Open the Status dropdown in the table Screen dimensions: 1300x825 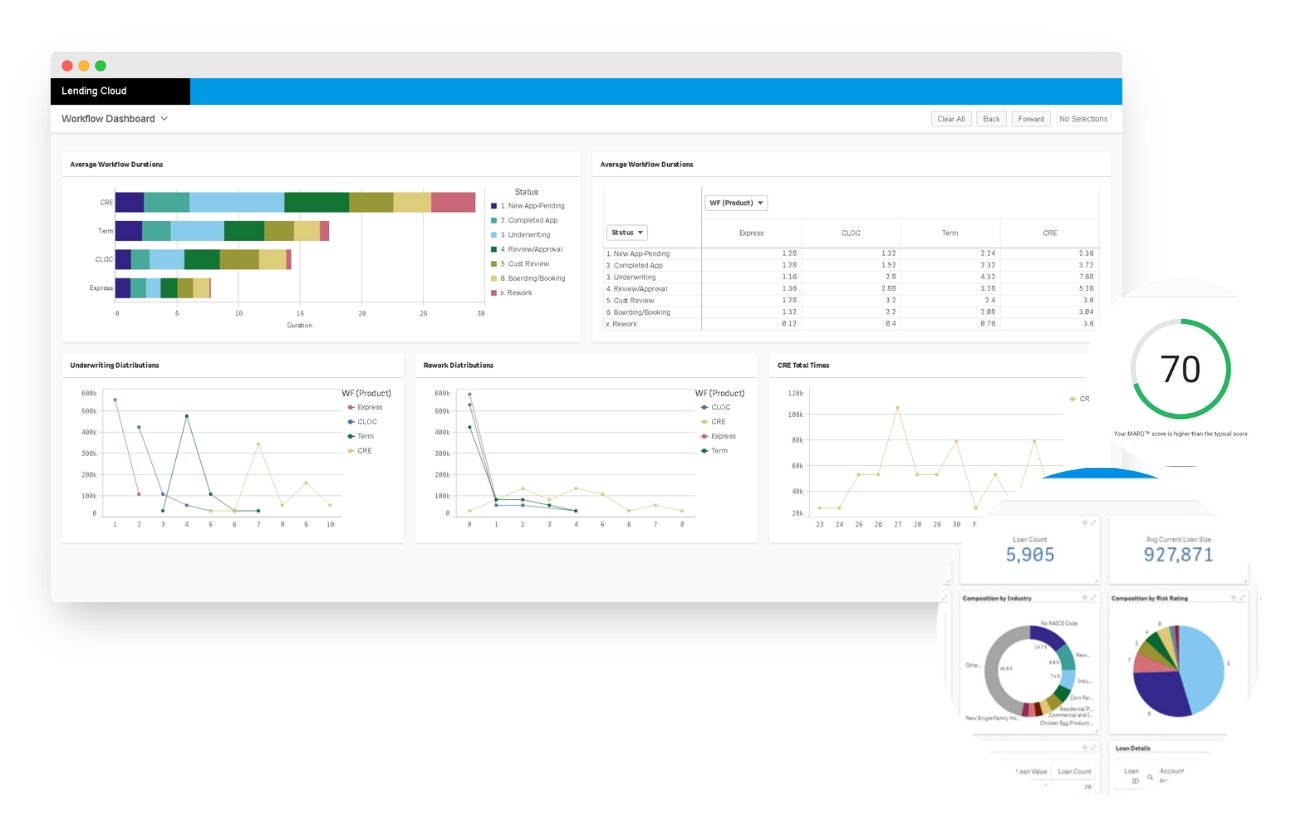pyautogui.click(x=627, y=231)
